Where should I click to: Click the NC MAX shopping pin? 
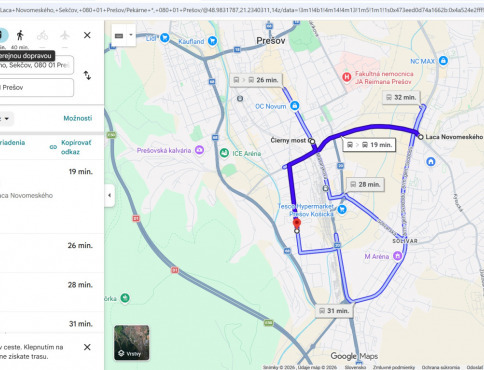point(443,61)
